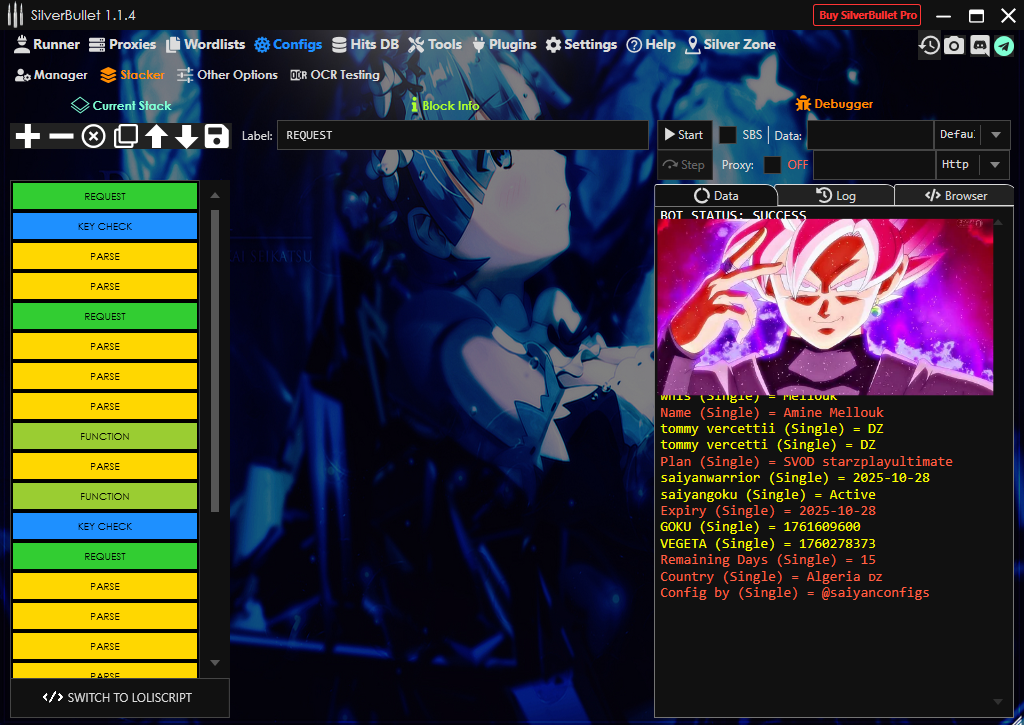Image resolution: width=1024 pixels, height=725 pixels.
Task: Move selected block down with arrow icon
Action: click(x=187, y=137)
